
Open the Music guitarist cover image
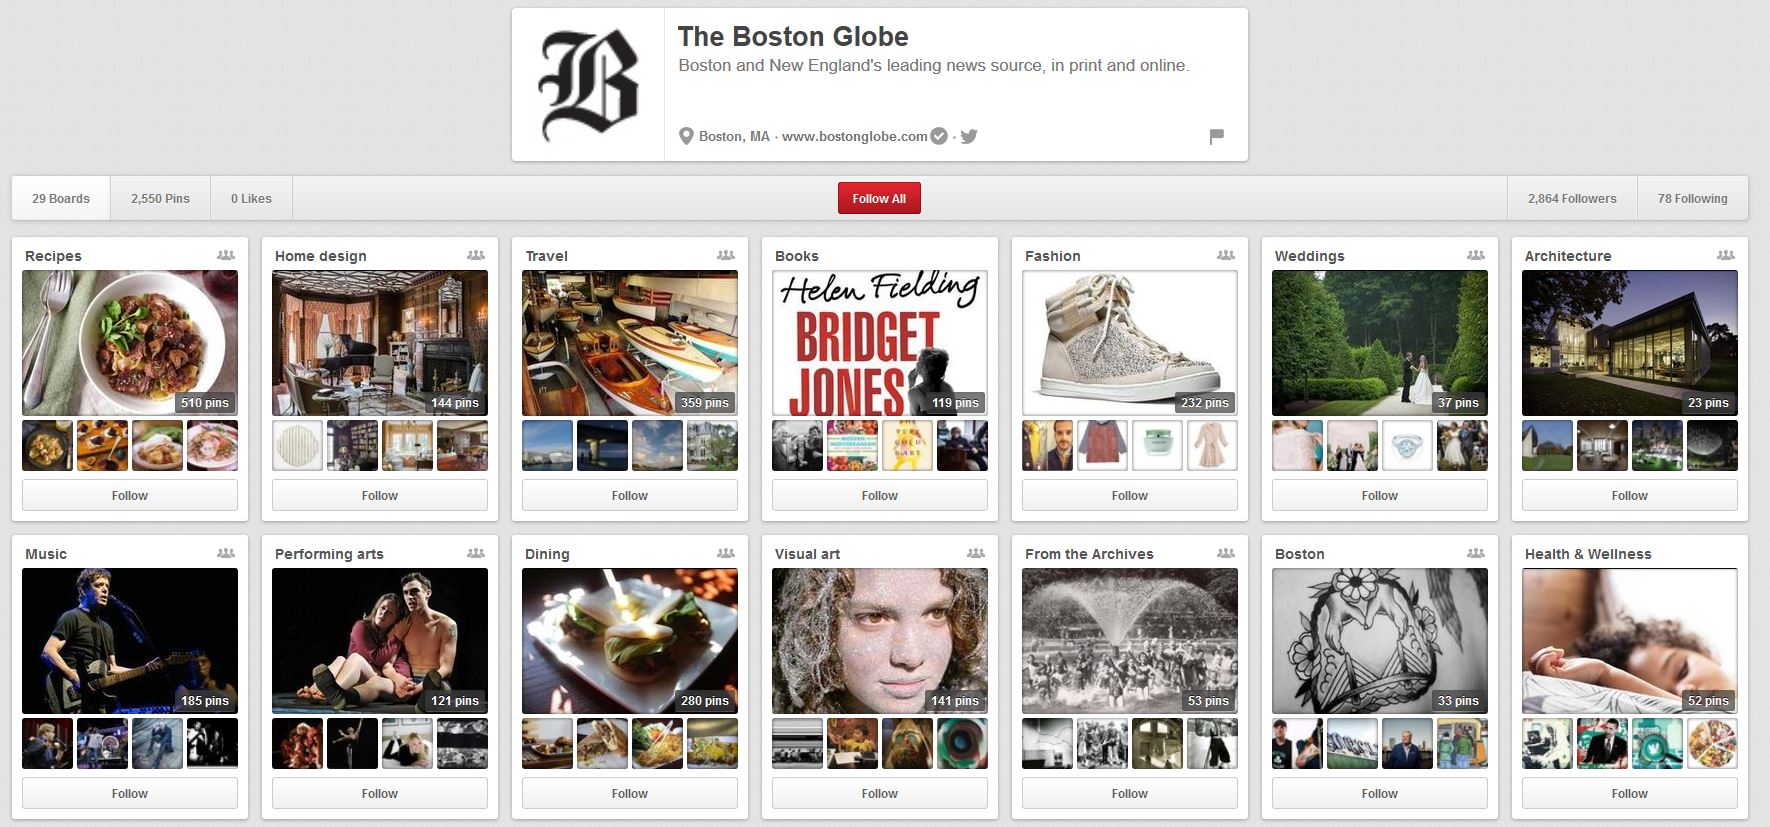130,641
